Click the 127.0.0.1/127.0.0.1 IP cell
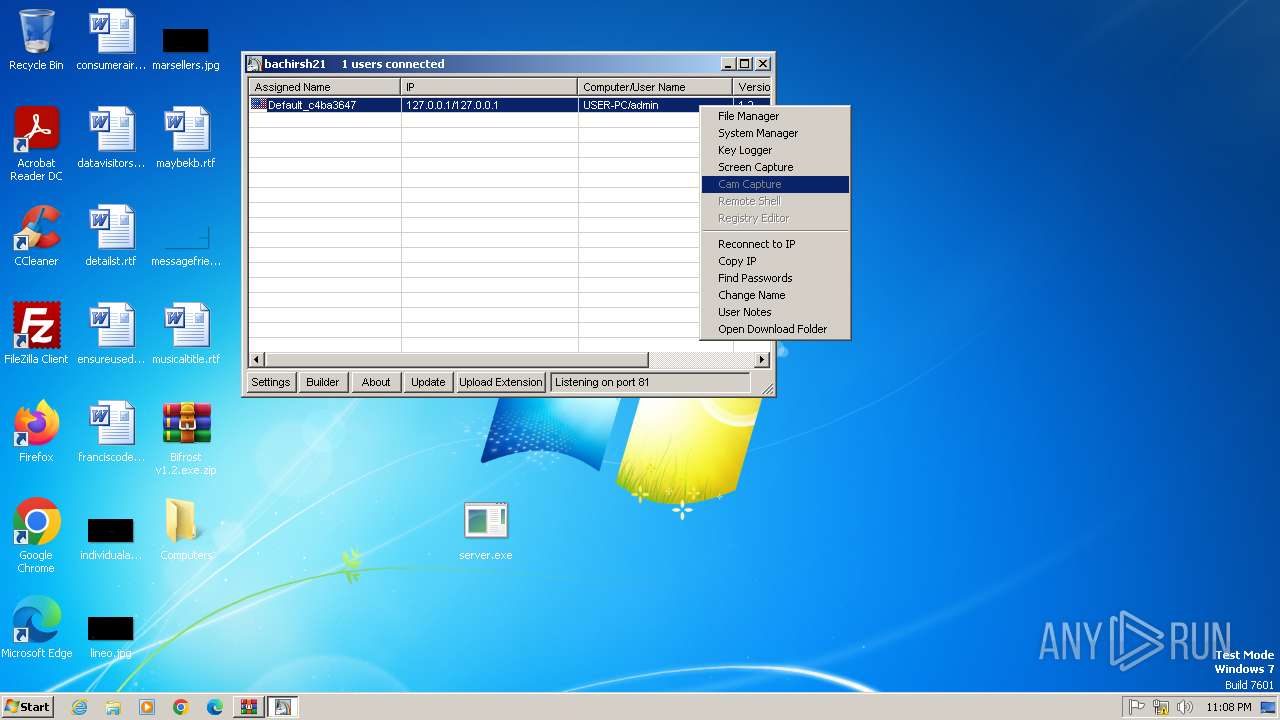The height and width of the screenshot is (720, 1280). tap(489, 105)
